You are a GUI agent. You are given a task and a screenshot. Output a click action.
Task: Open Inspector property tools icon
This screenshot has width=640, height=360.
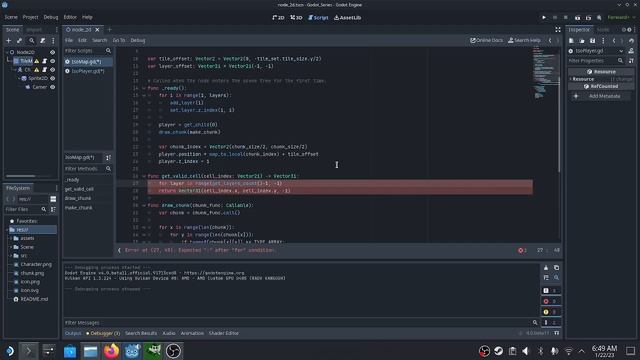(631, 60)
